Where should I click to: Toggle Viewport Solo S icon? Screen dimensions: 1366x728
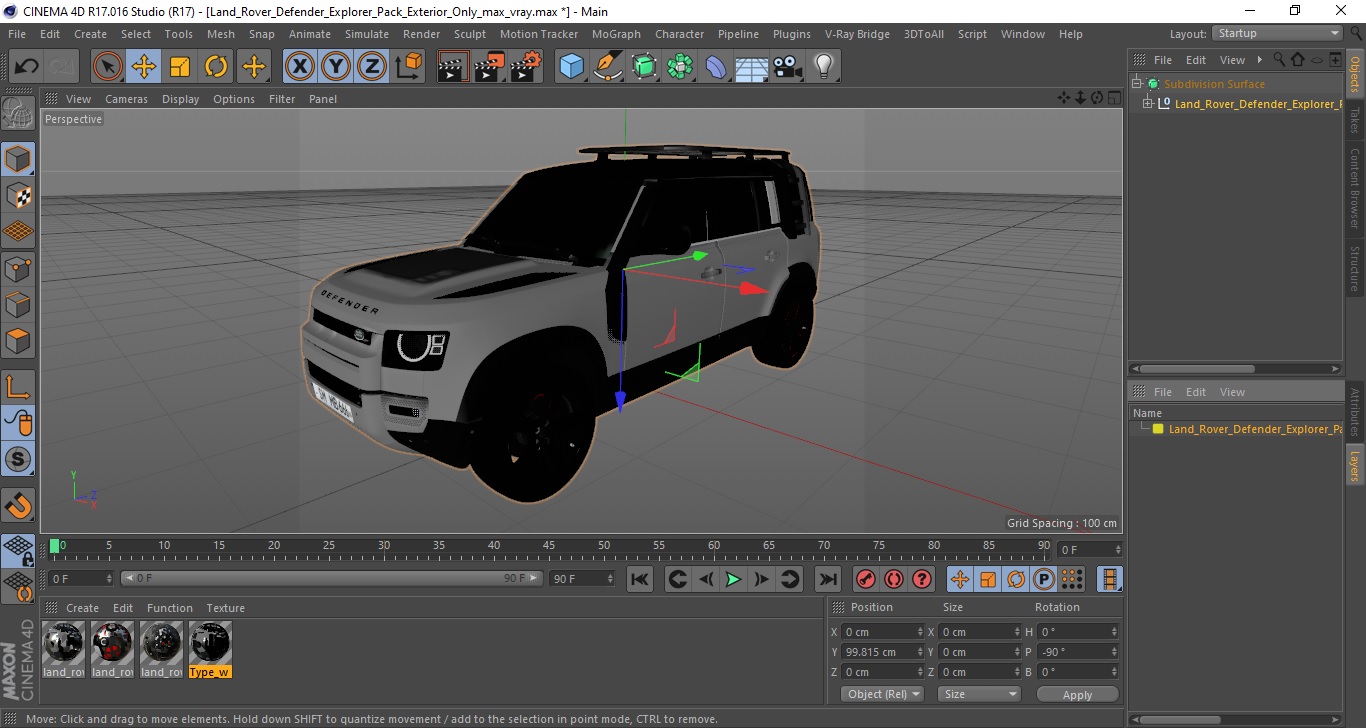tap(18, 460)
